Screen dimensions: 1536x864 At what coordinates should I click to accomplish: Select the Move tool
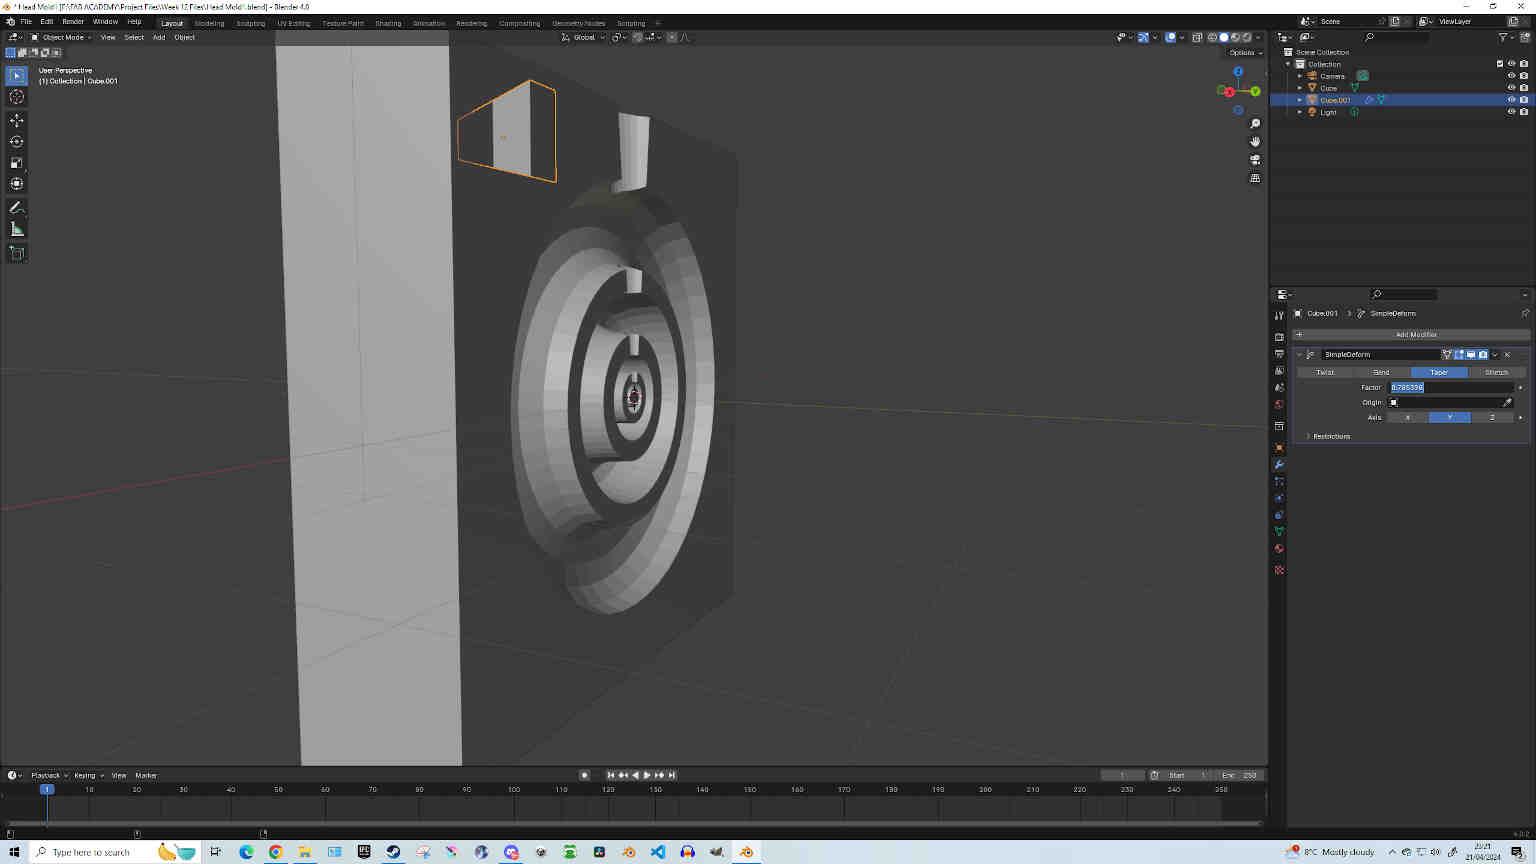17,120
